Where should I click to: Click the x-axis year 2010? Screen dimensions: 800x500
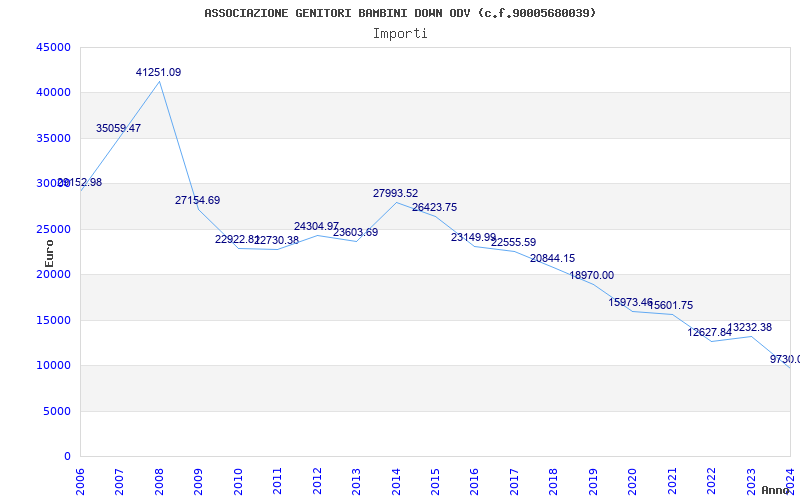[x=238, y=482]
